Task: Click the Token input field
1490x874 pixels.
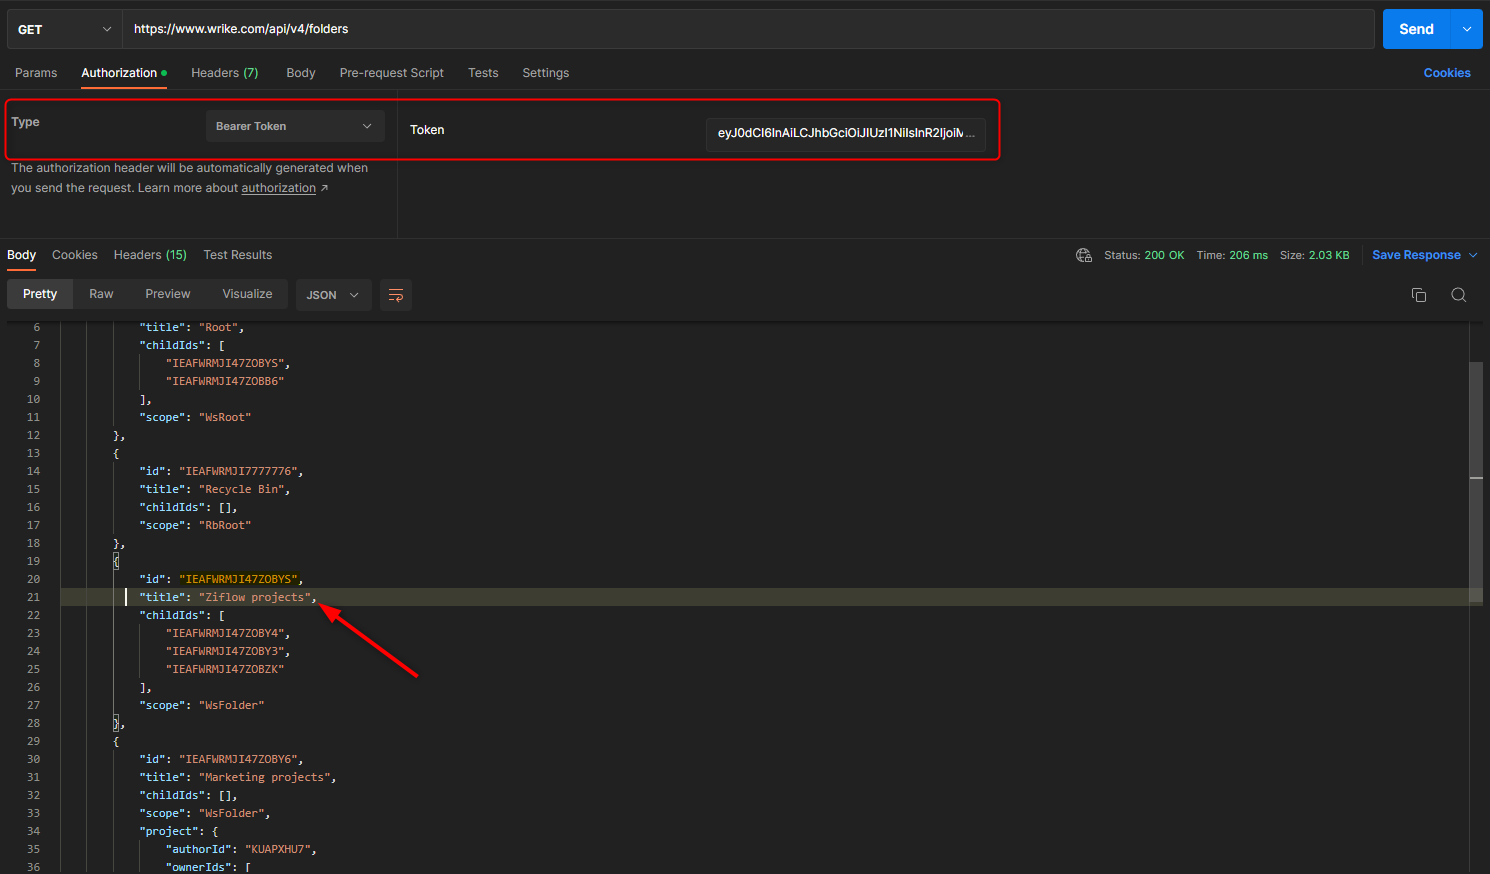Action: point(845,133)
